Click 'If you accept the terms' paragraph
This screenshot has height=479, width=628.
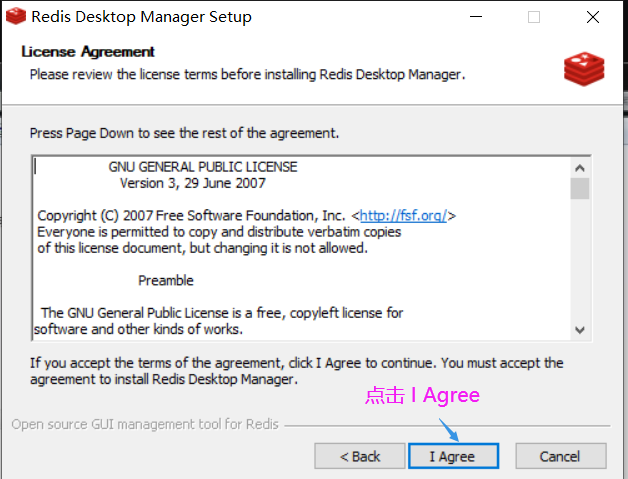(296, 371)
